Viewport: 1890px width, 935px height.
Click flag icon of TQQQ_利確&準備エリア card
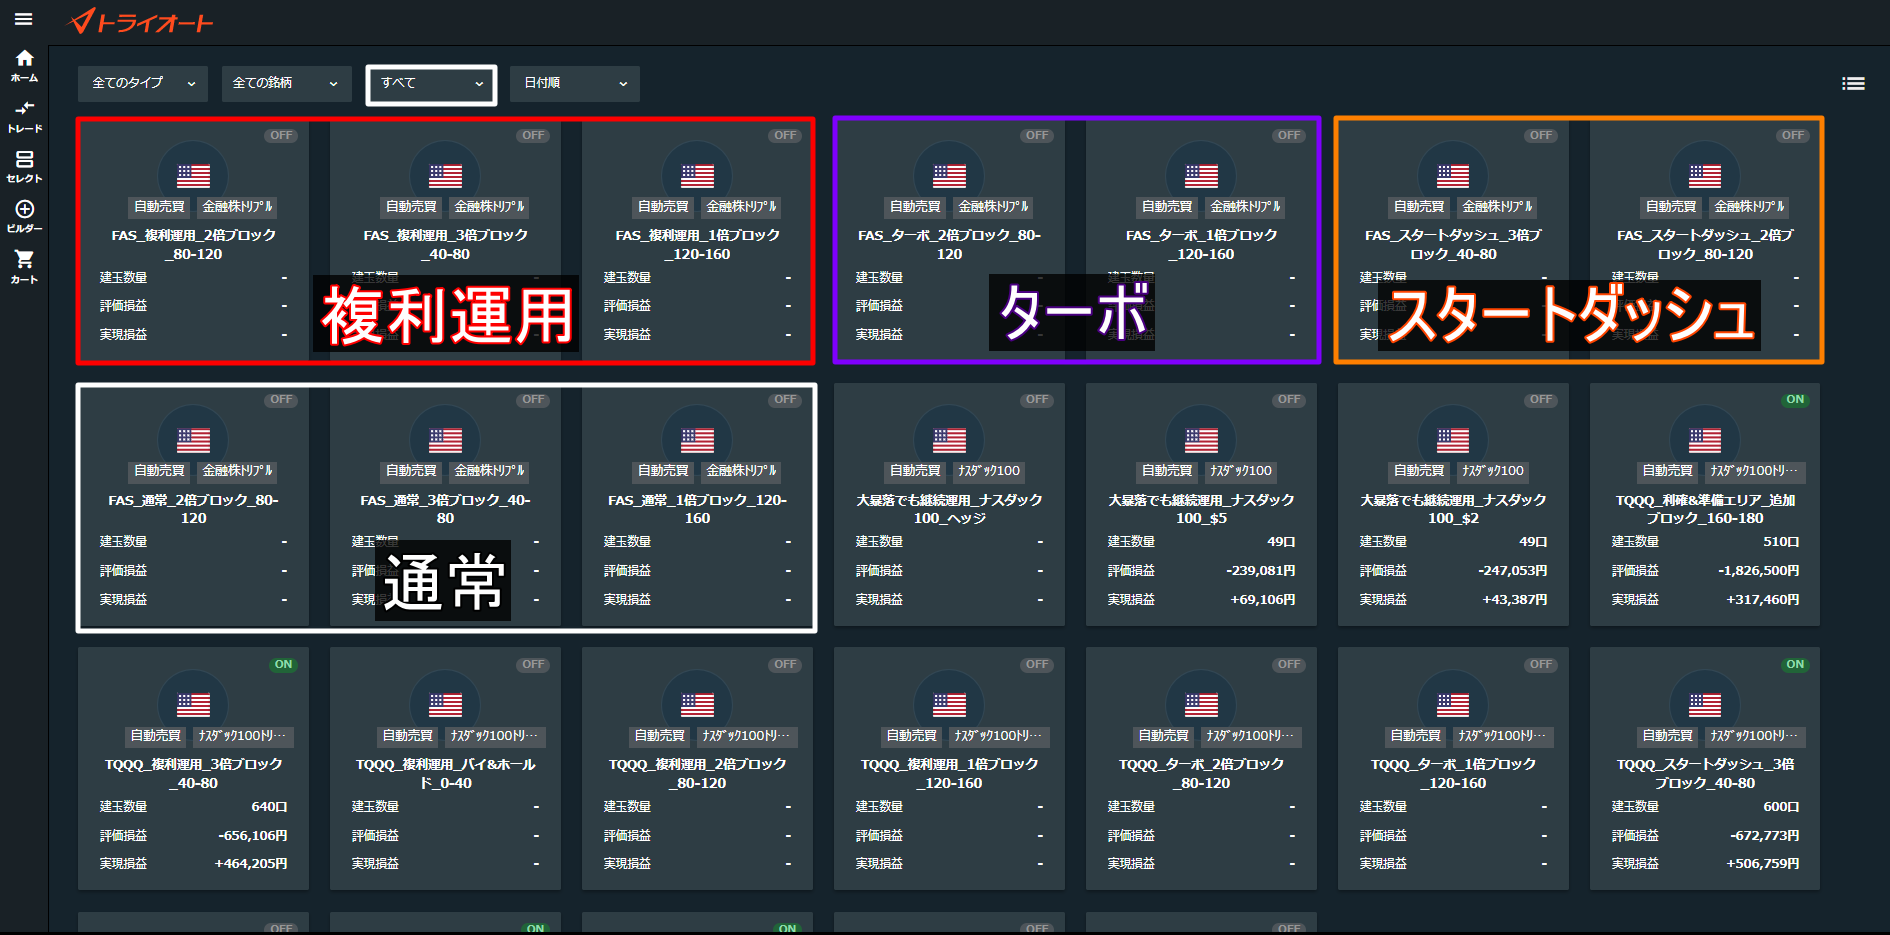(x=1705, y=440)
